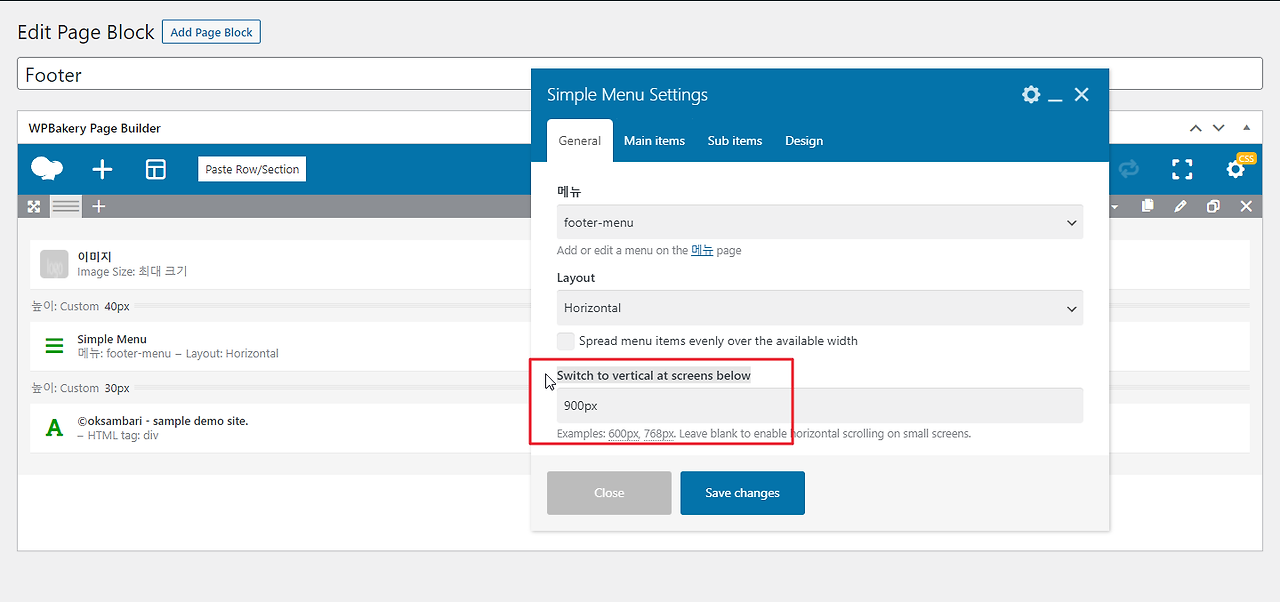Enter full screen builder mode
Screen dimensions: 1280x602
point(1182,169)
